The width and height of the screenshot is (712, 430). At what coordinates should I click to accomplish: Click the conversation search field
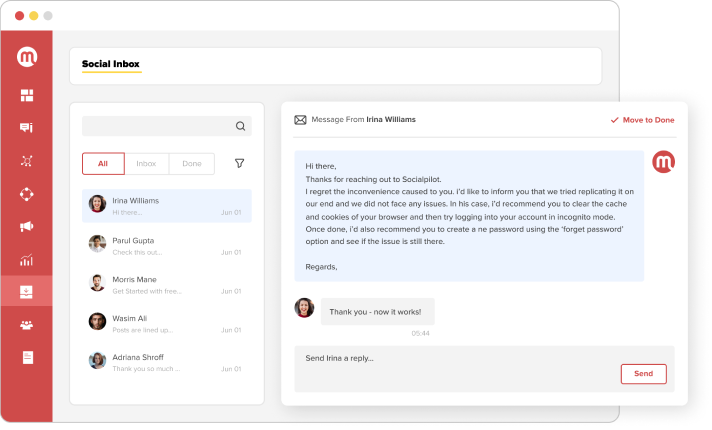click(167, 126)
